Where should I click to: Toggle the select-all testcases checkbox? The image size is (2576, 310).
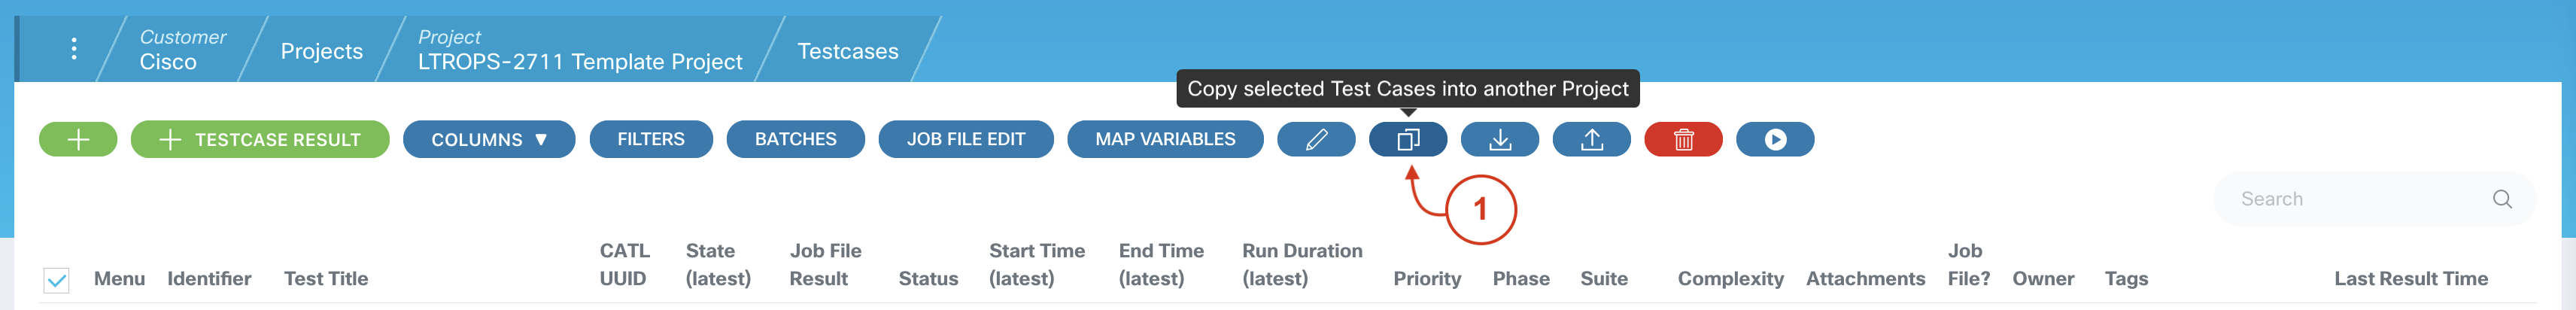coord(57,280)
